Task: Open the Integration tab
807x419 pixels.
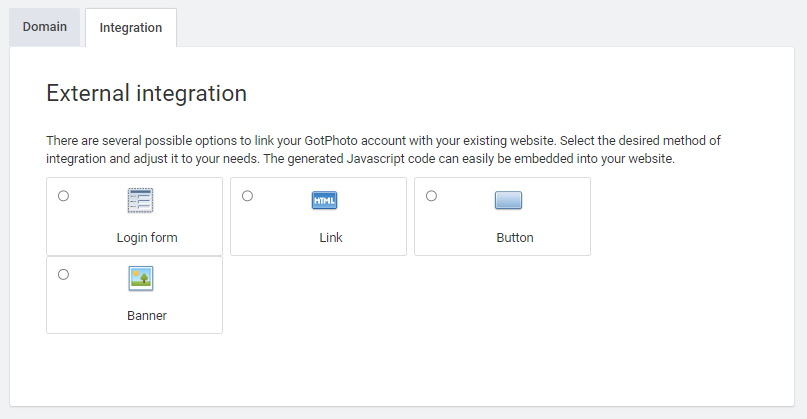Action: pos(131,28)
